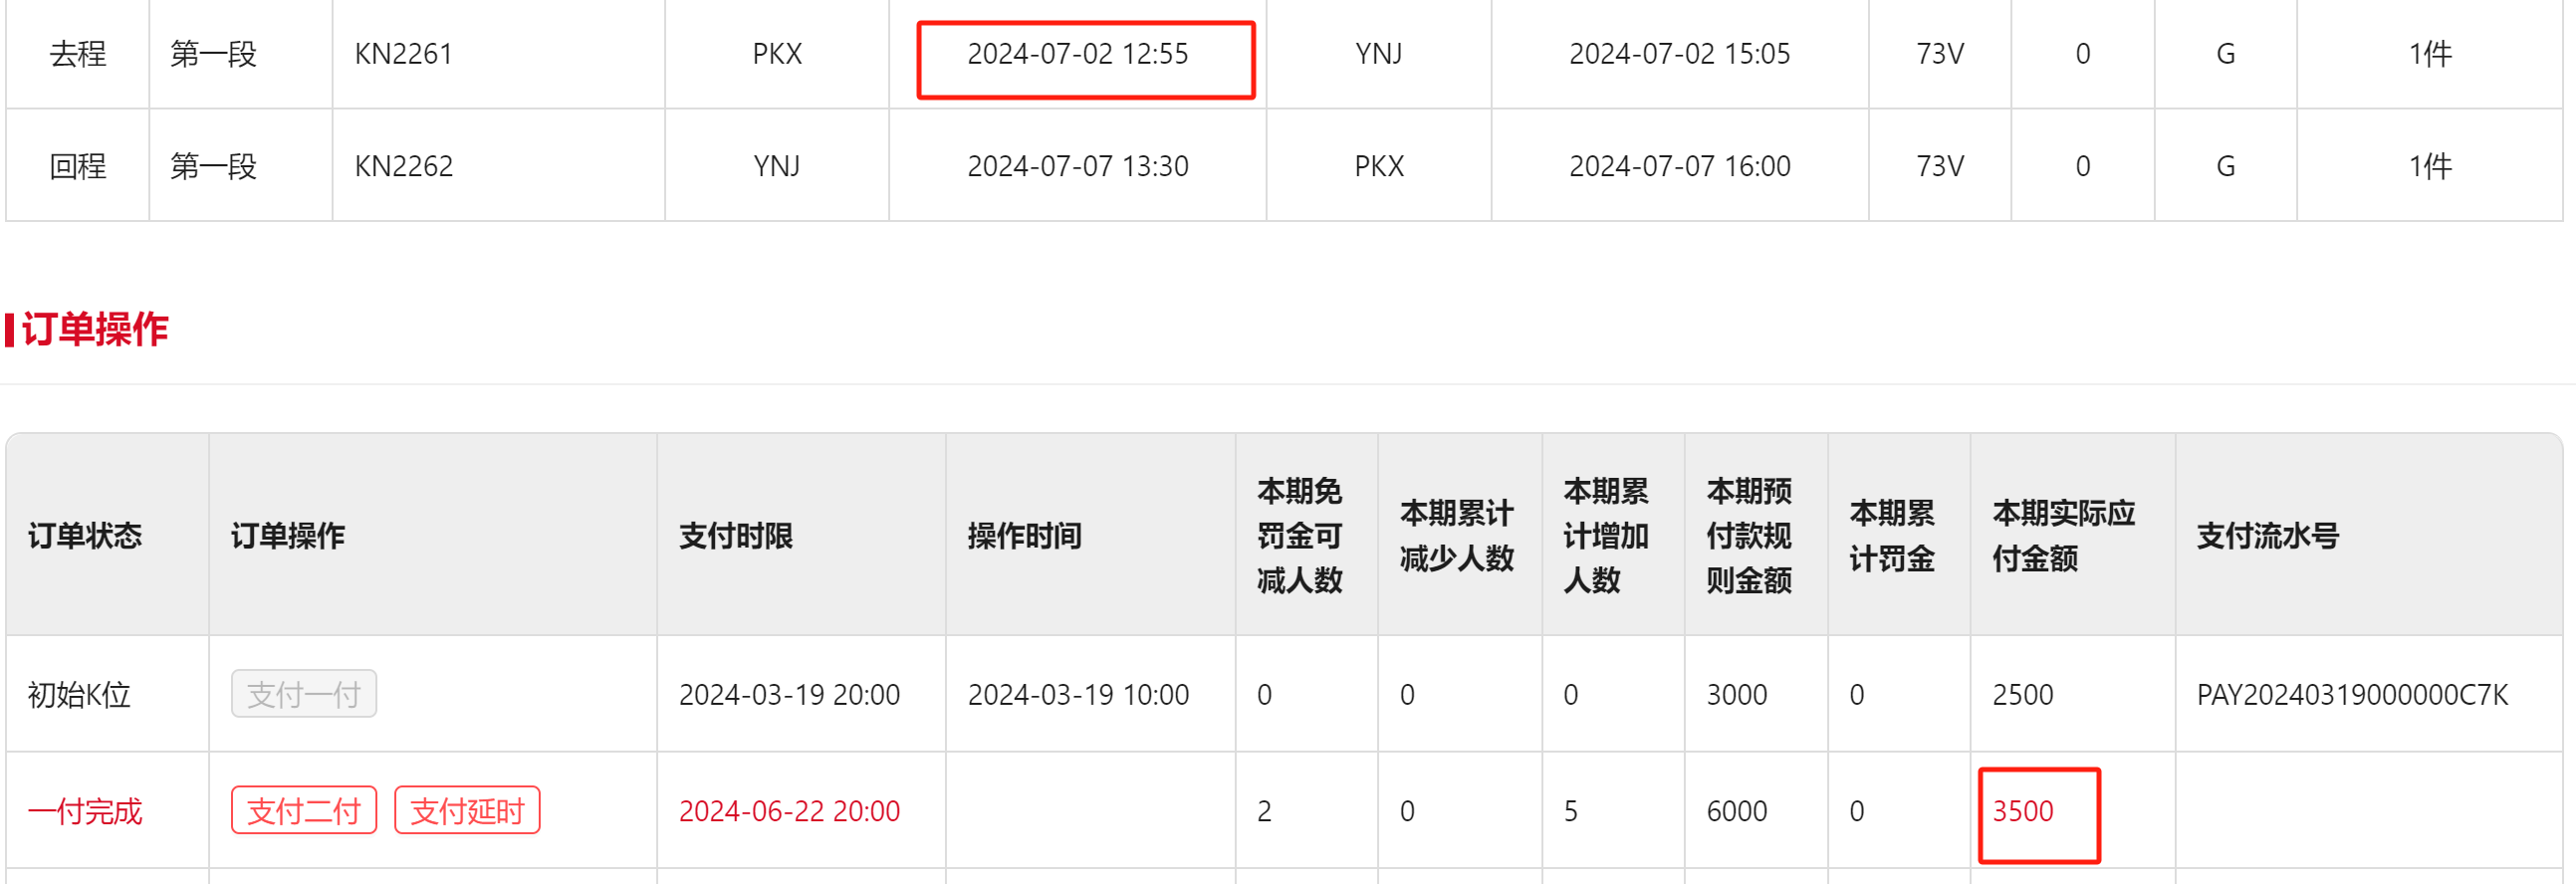Viewport: 2576px width, 884px height.
Task: Select payment serial number PAY20240319000000C7K
Action: (x=2351, y=695)
